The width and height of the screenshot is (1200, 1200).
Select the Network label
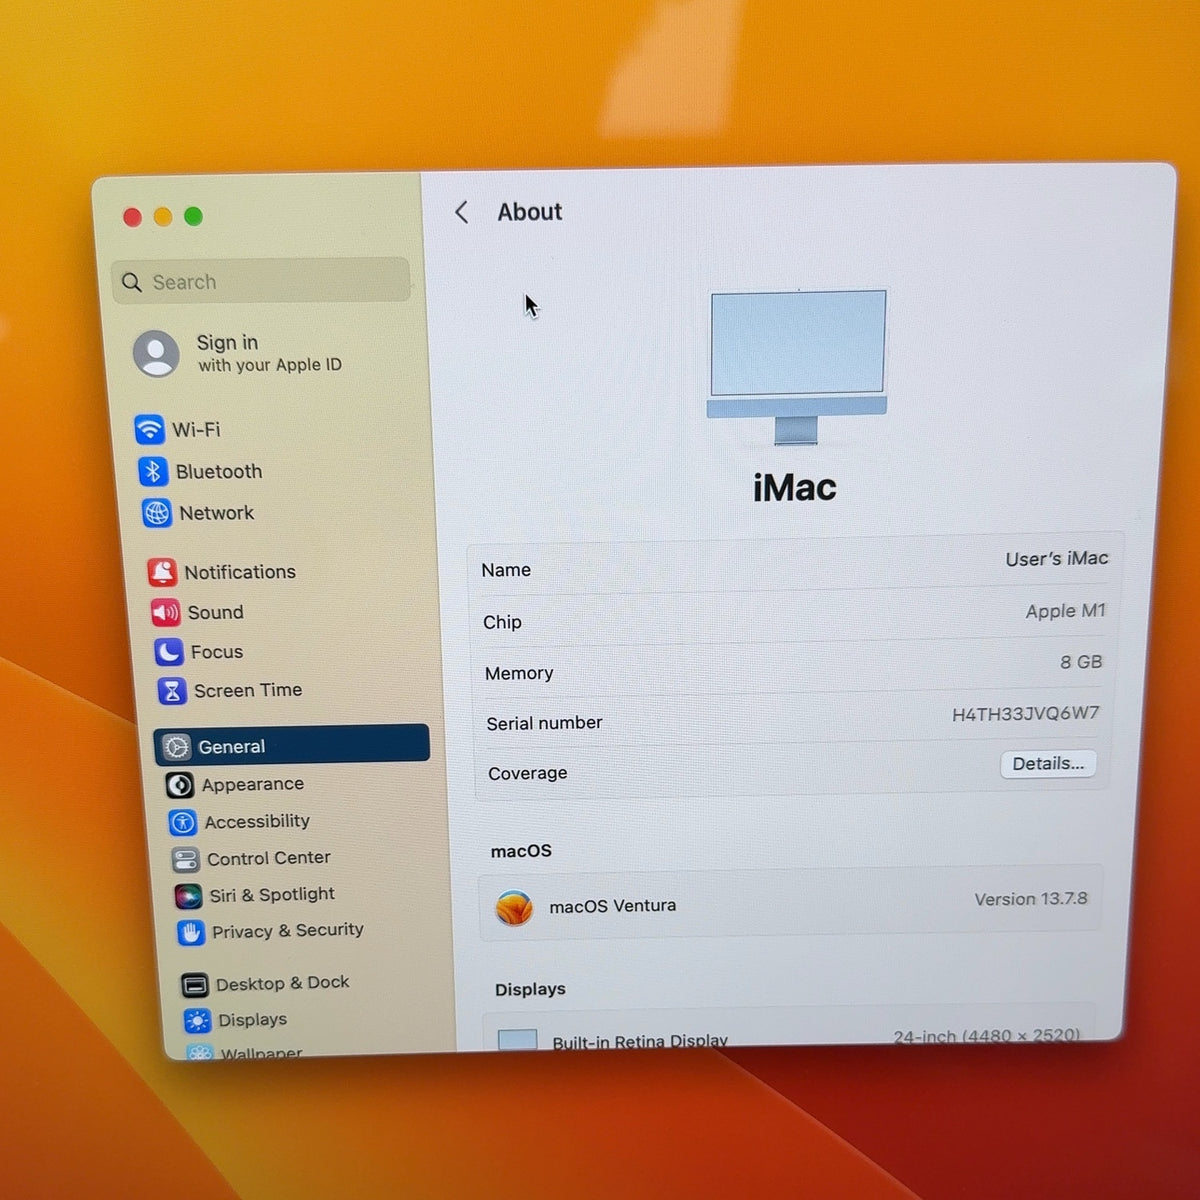coord(217,513)
